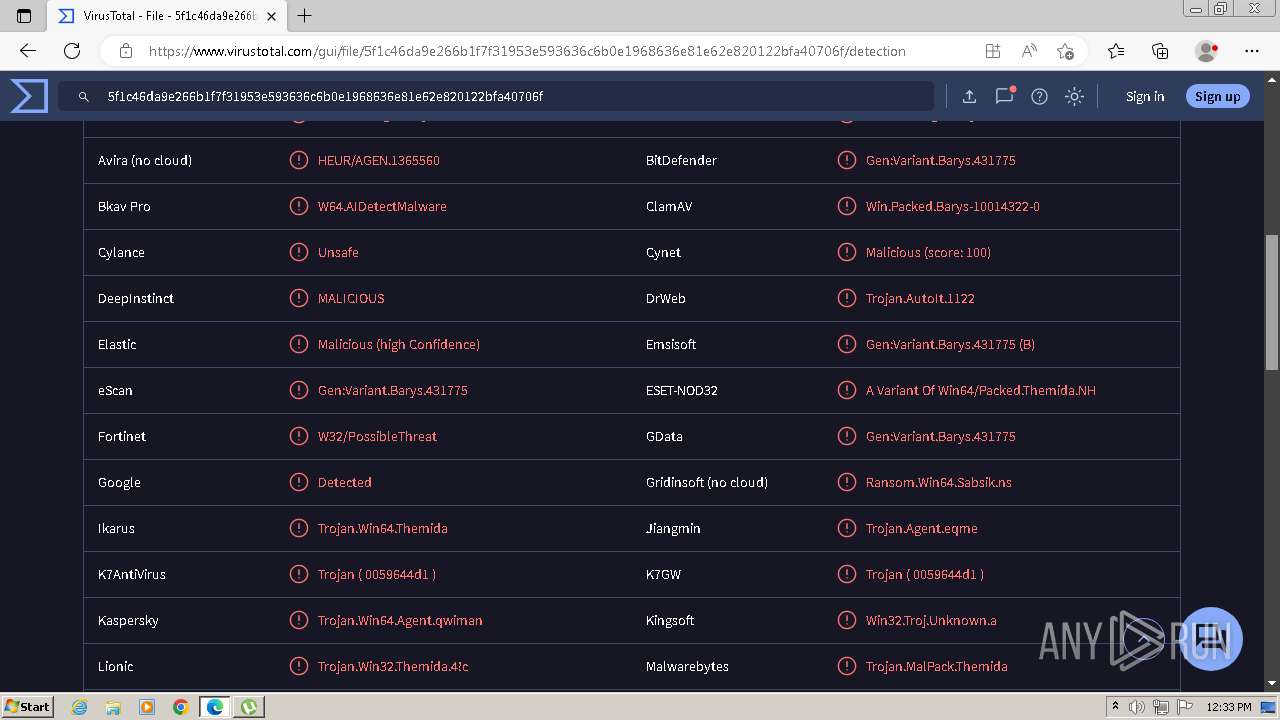Screen dimensions: 1280x720
Task: Click the network tray icon
Action: [1161, 707]
